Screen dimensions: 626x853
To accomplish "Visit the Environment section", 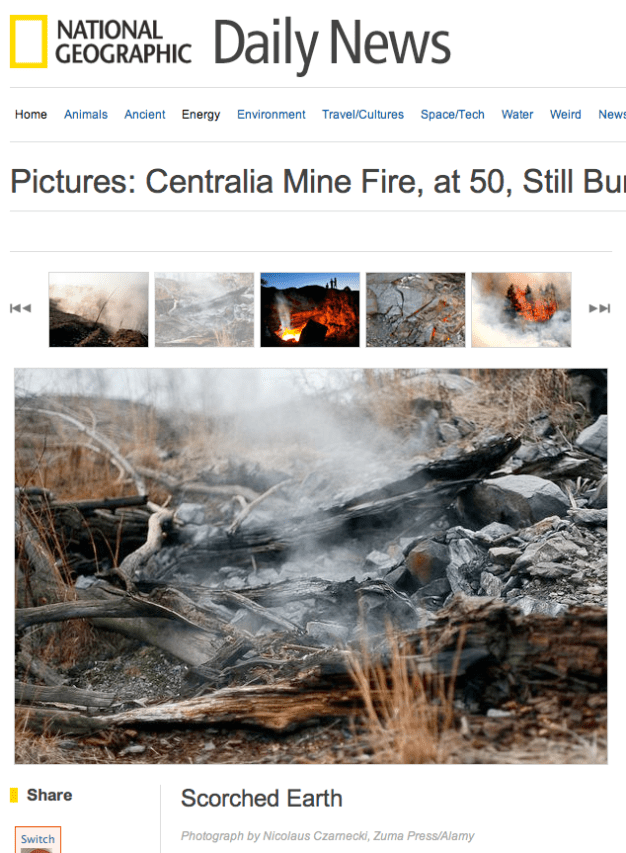I will point(271,114).
